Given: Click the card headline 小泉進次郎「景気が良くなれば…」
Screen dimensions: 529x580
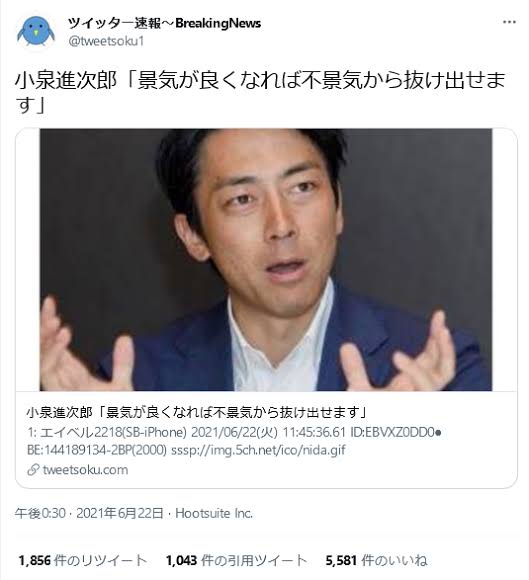Looking at the screenshot, I should tap(196, 412).
